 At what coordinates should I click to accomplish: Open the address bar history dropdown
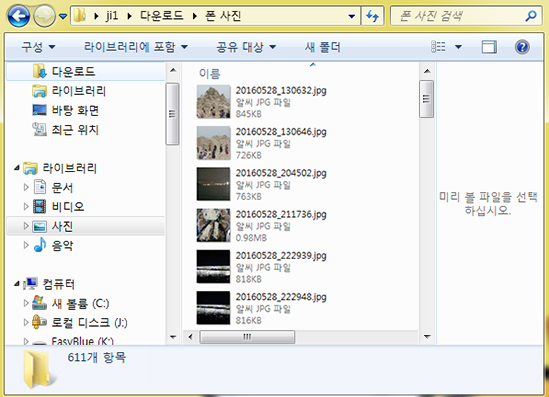352,16
